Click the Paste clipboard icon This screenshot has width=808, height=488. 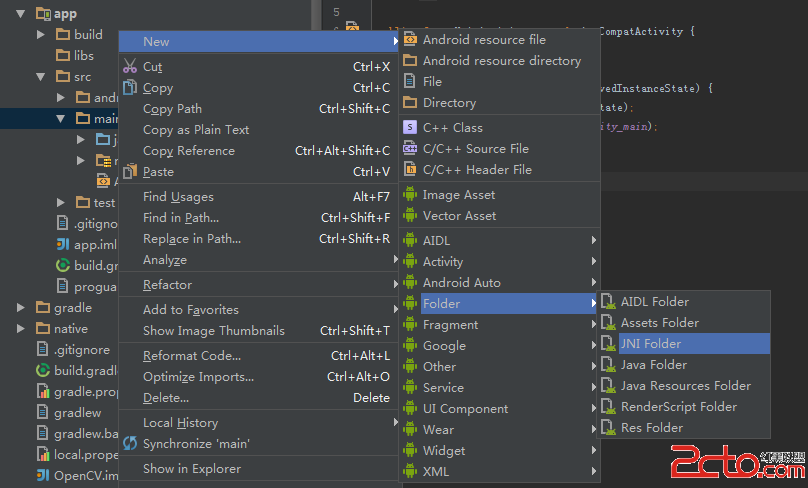(130, 172)
